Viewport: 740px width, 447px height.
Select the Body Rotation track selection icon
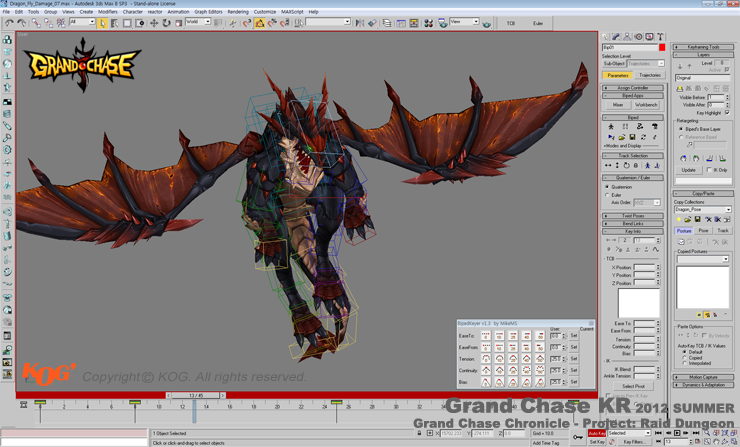(626, 165)
